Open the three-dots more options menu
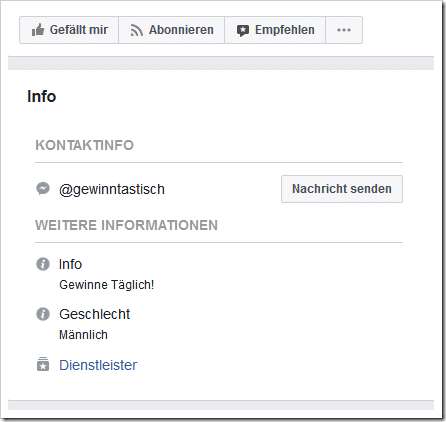The height and width of the screenshot is (422, 446). 344,30
